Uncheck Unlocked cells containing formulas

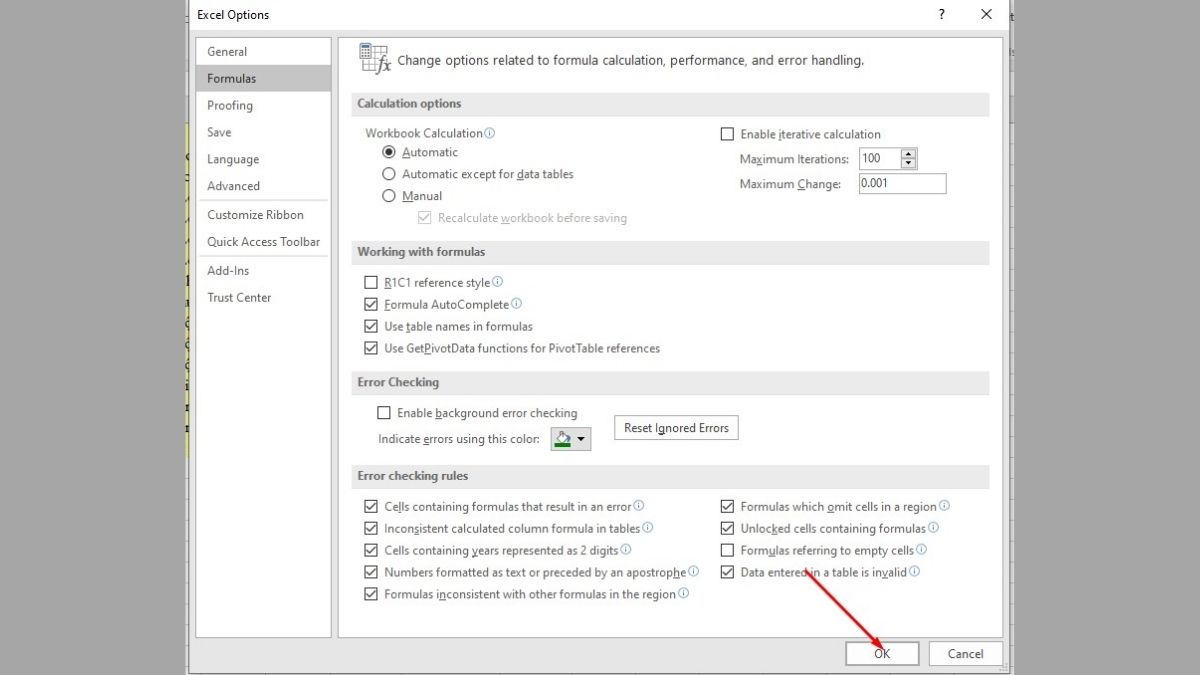(x=727, y=529)
